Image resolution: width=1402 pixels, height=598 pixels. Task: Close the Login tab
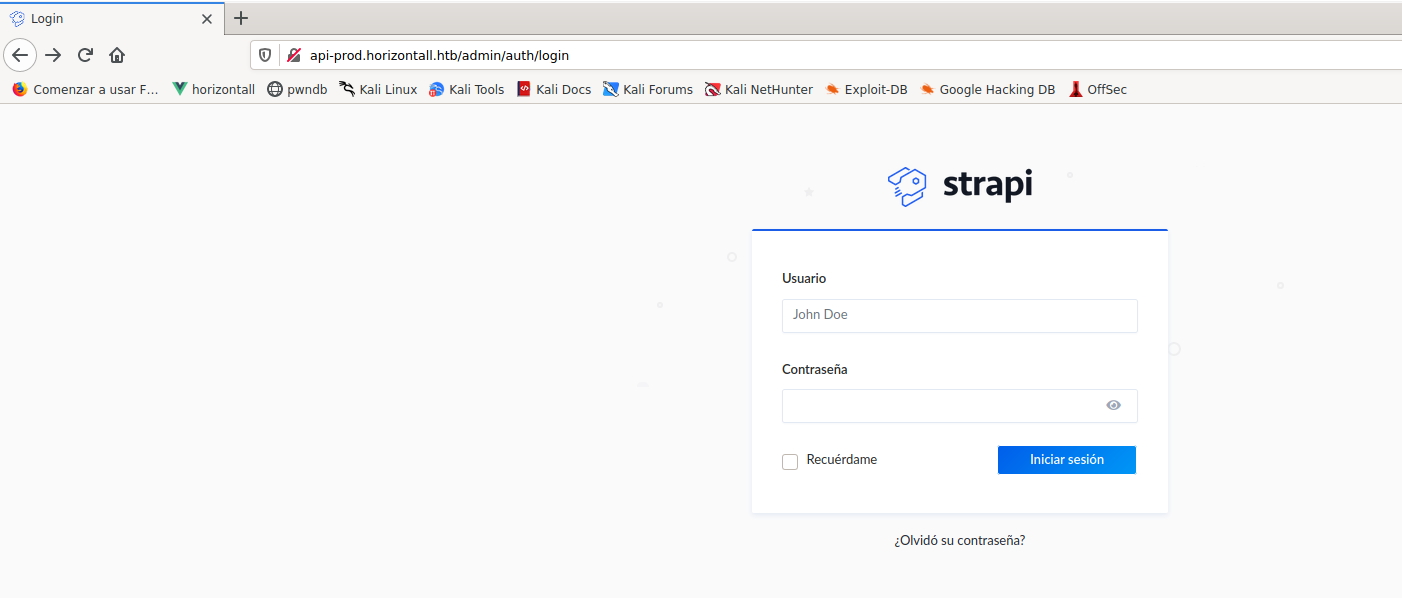tap(207, 19)
